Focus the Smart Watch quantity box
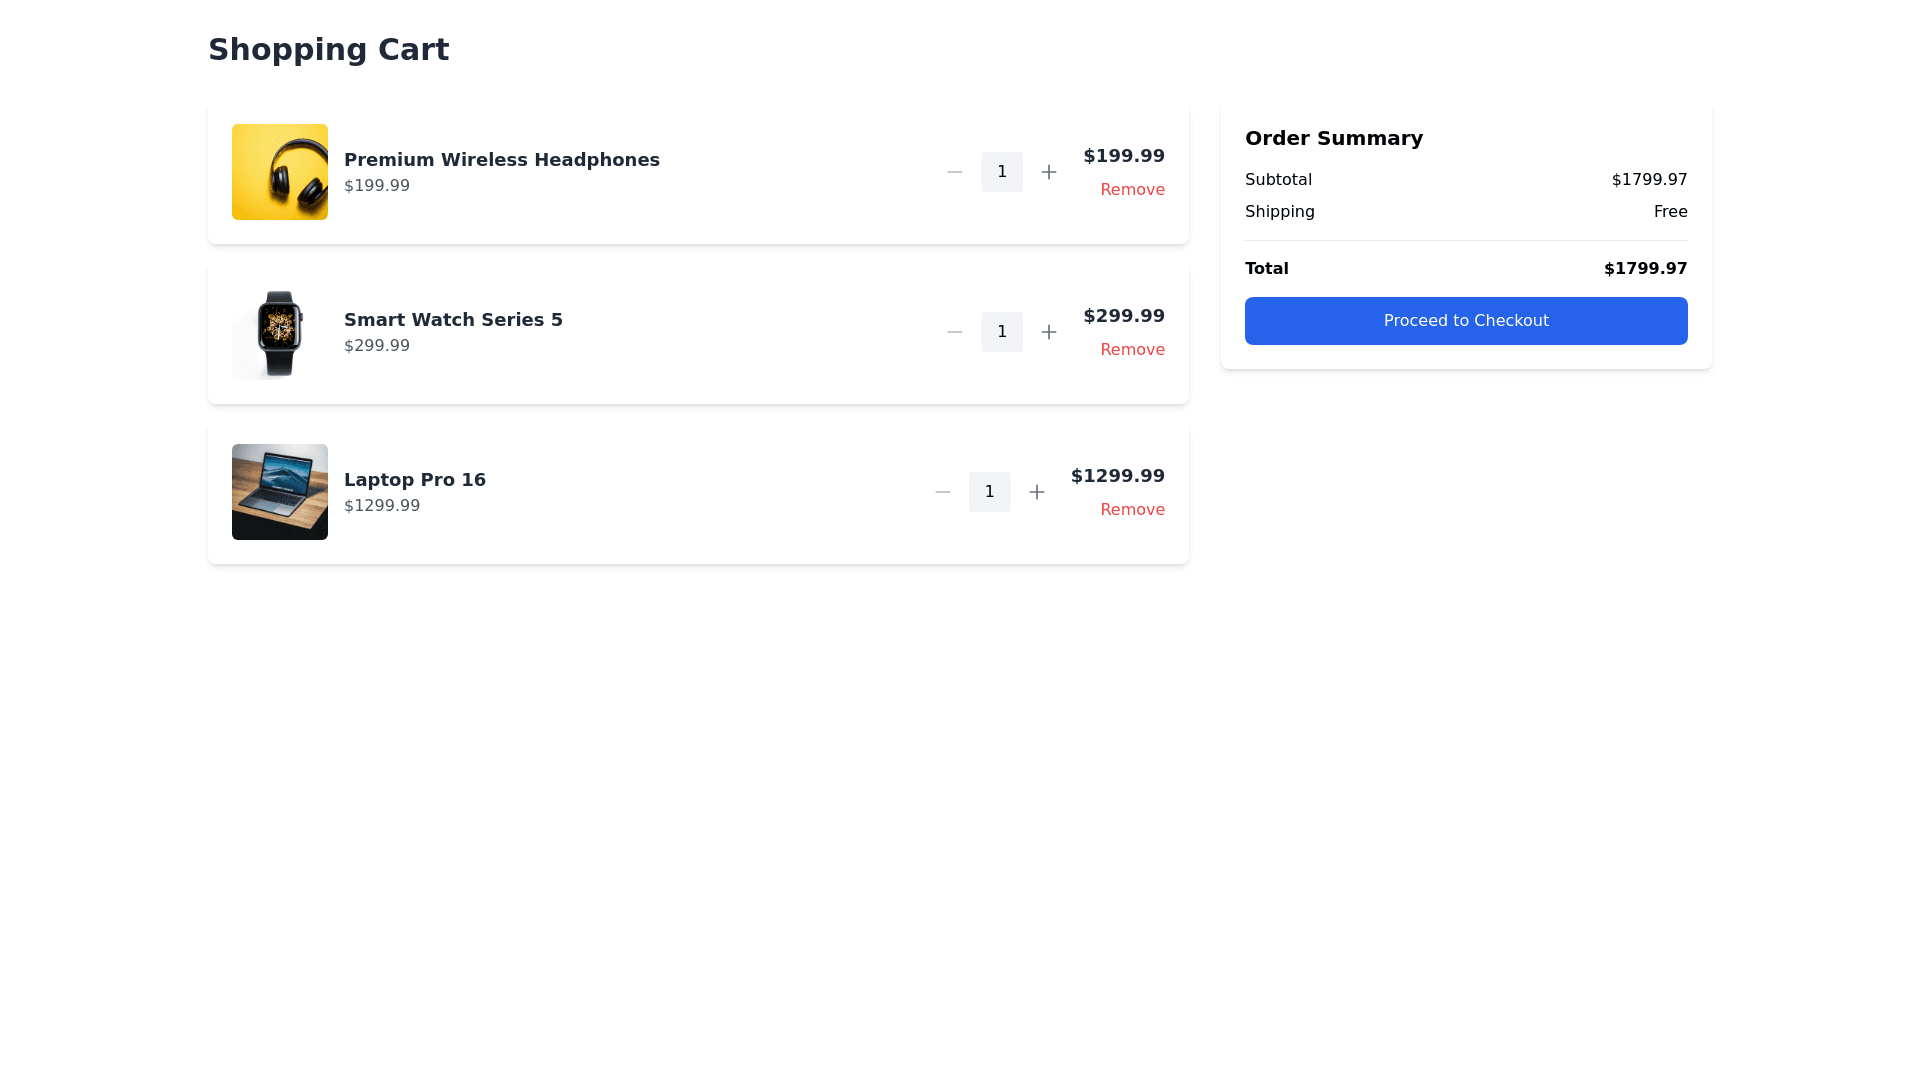The image size is (1920, 1080). (1001, 332)
